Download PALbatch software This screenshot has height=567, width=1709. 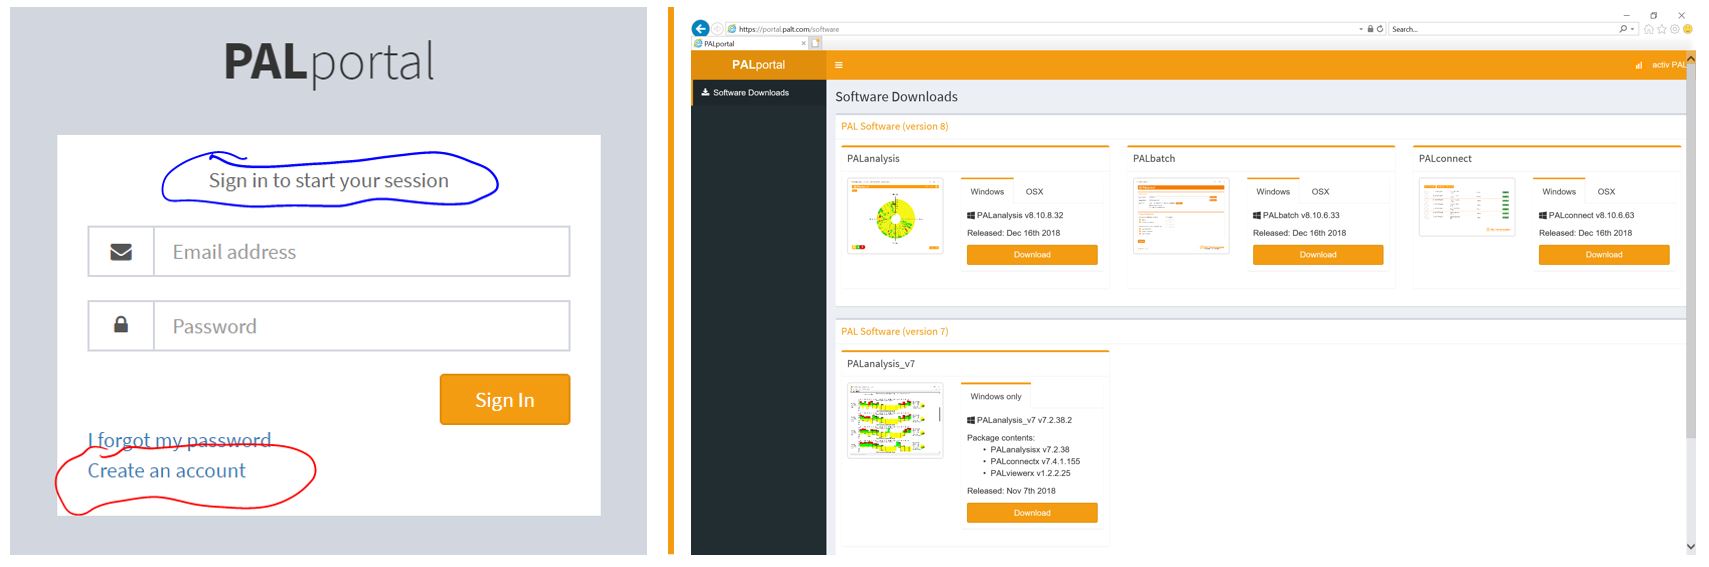pyautogui.click(x=1318, y=255)
